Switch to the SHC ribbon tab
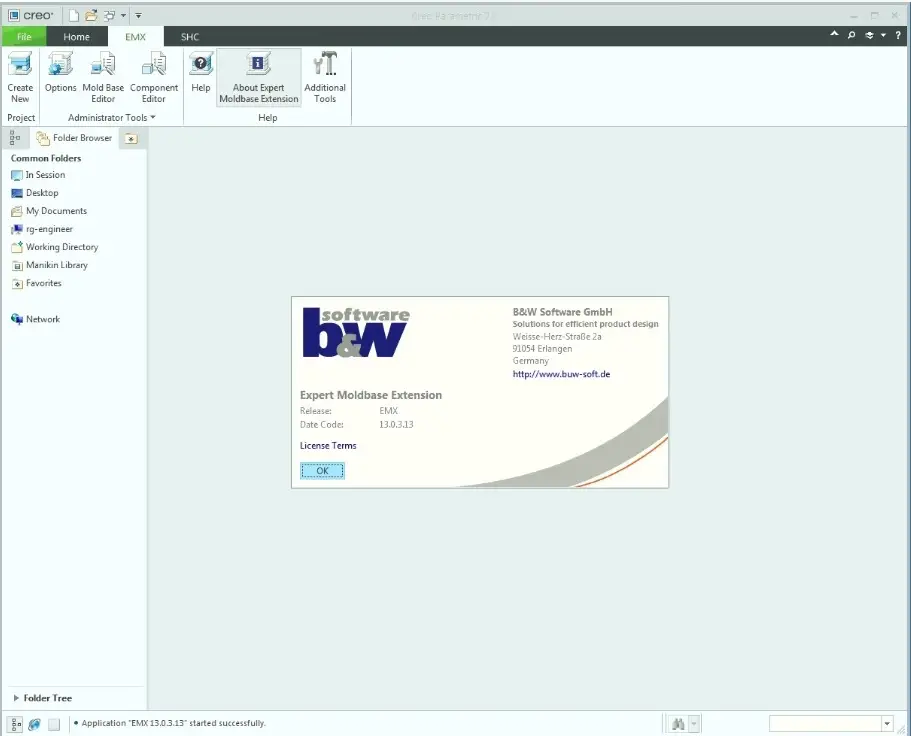The image size is (911, 736). coord(190,37)
